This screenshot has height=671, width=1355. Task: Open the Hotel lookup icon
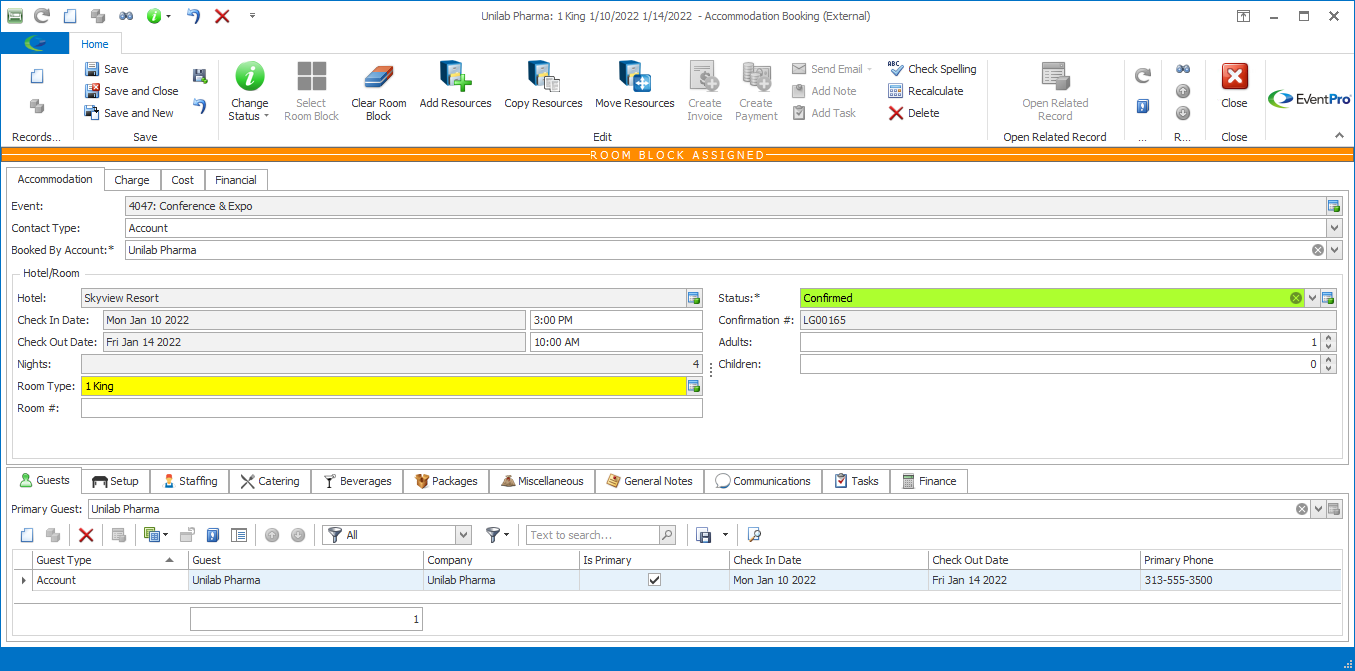[x=693, y=298]
